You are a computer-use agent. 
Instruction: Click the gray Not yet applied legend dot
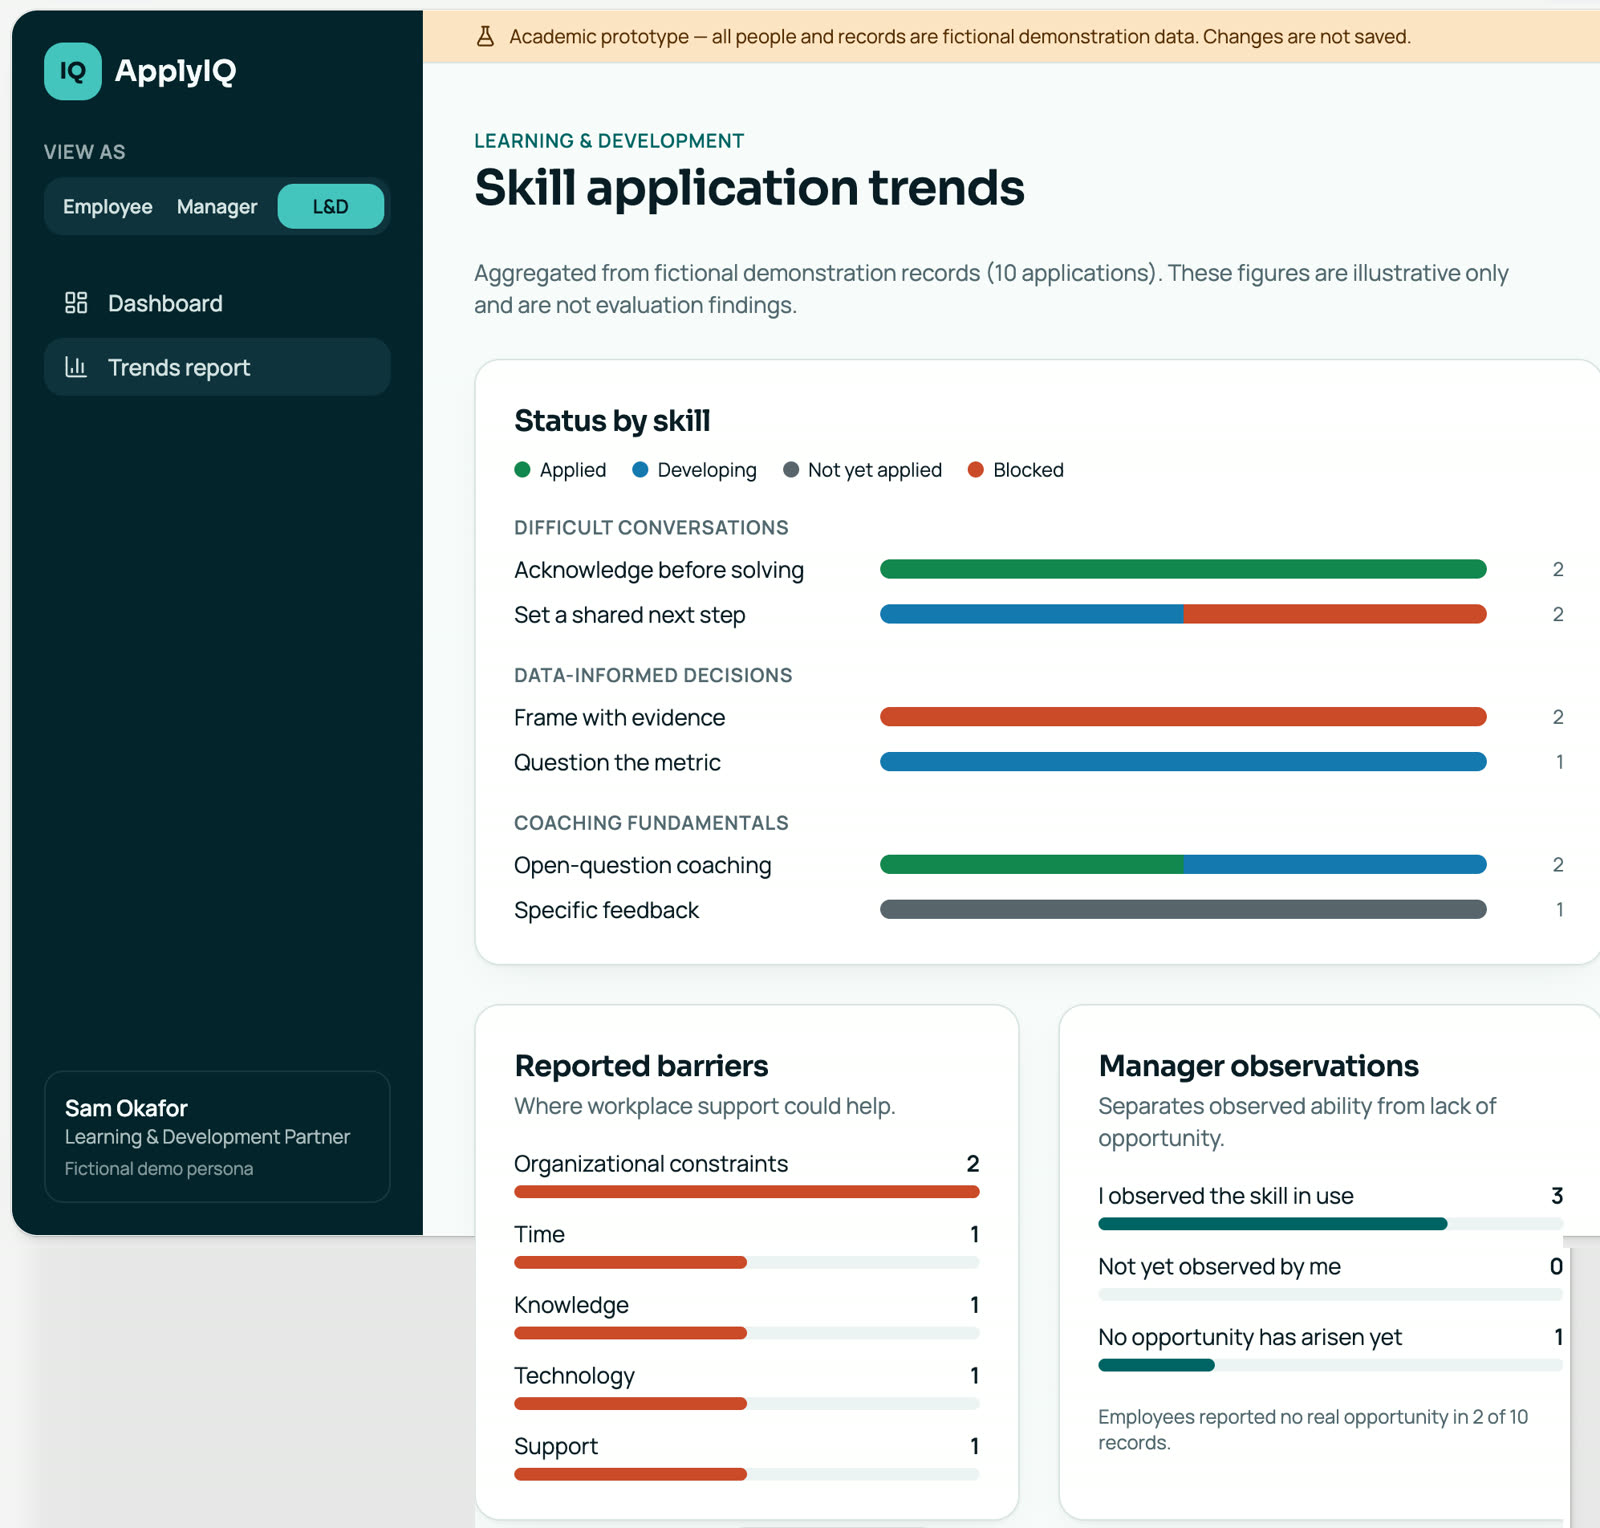(791, 470)
